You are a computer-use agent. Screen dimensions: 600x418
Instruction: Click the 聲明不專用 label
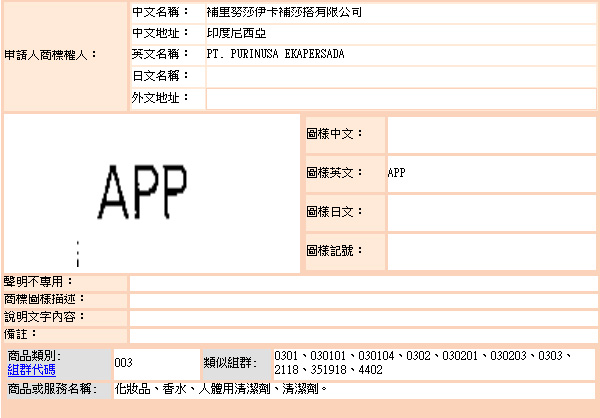pyautogui.click(x=38, y=282)
